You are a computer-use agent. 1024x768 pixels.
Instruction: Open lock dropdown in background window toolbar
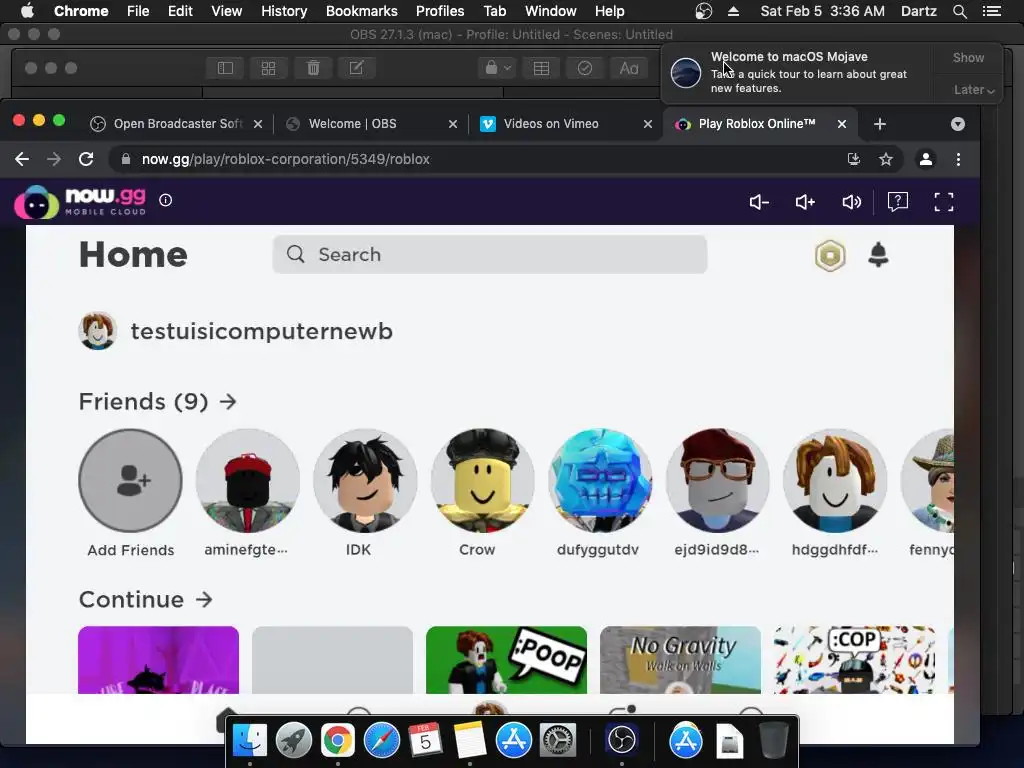(498, 68)
